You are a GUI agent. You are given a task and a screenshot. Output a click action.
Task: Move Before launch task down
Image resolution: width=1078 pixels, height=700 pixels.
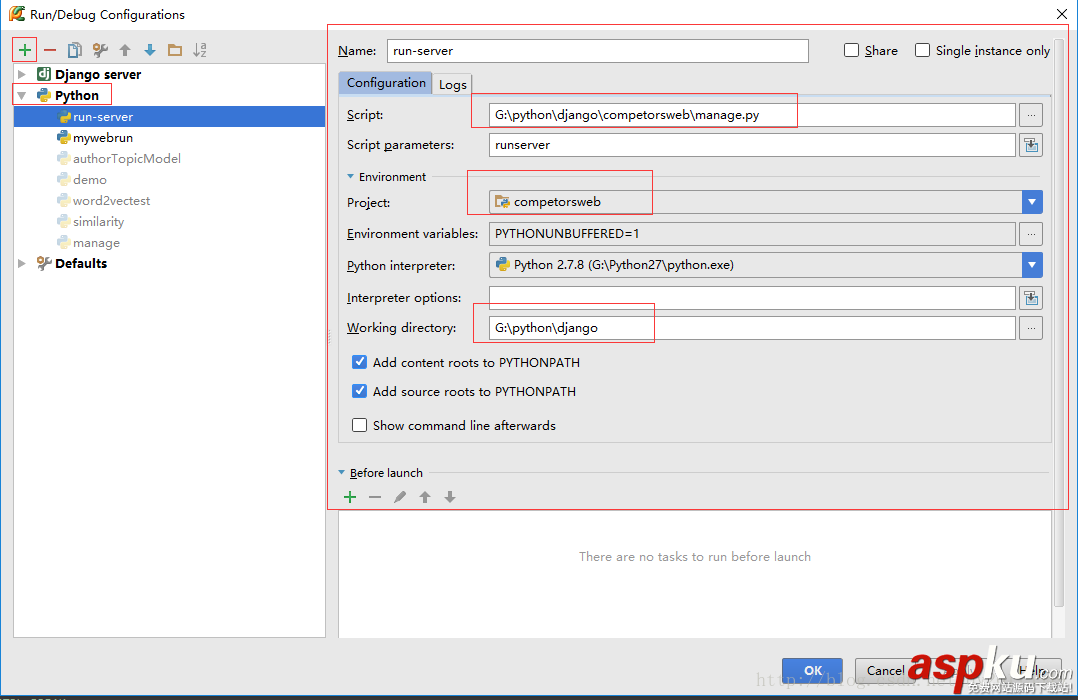(x=450, y=497)
